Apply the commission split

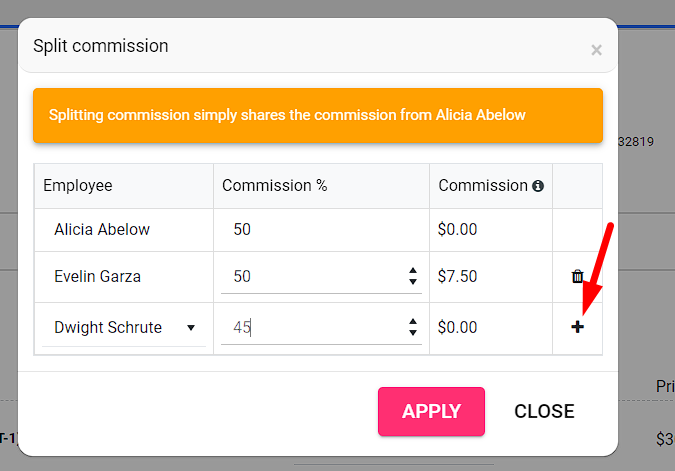point(431,411)
